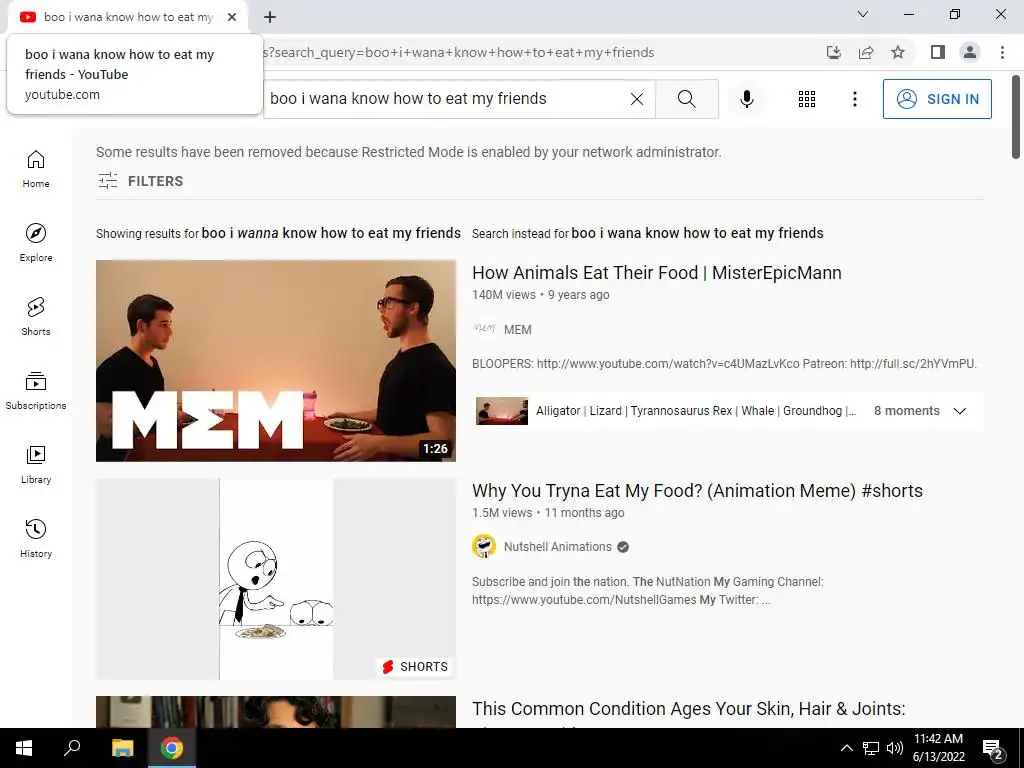
Task: Open Chrome tab search dropdown
Action: tap(863, 14)
